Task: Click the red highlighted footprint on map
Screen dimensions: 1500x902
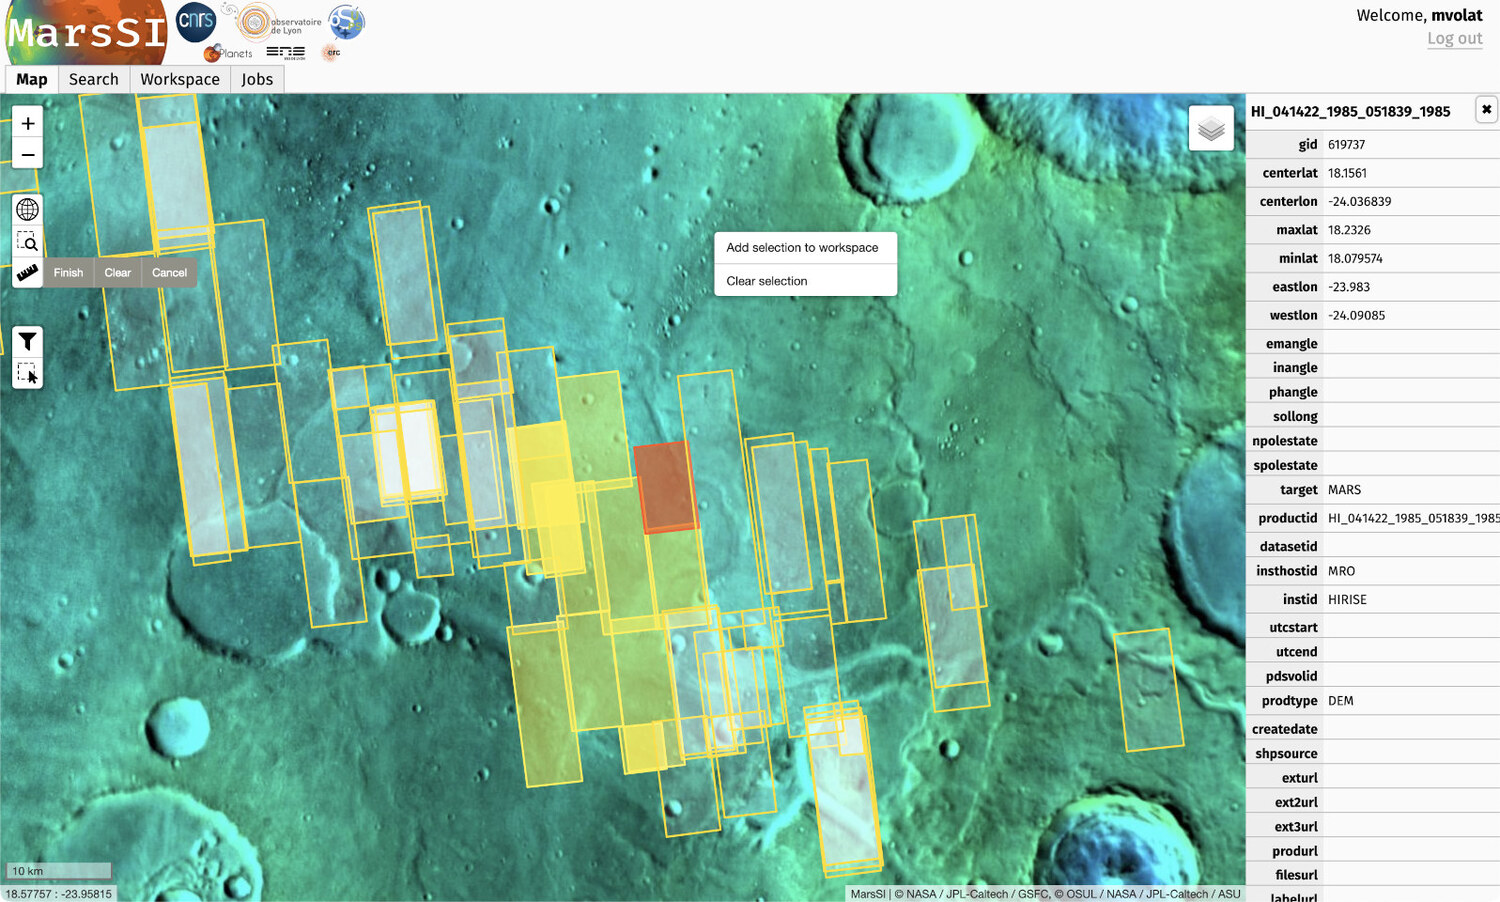Action: [x=665, y=486]
